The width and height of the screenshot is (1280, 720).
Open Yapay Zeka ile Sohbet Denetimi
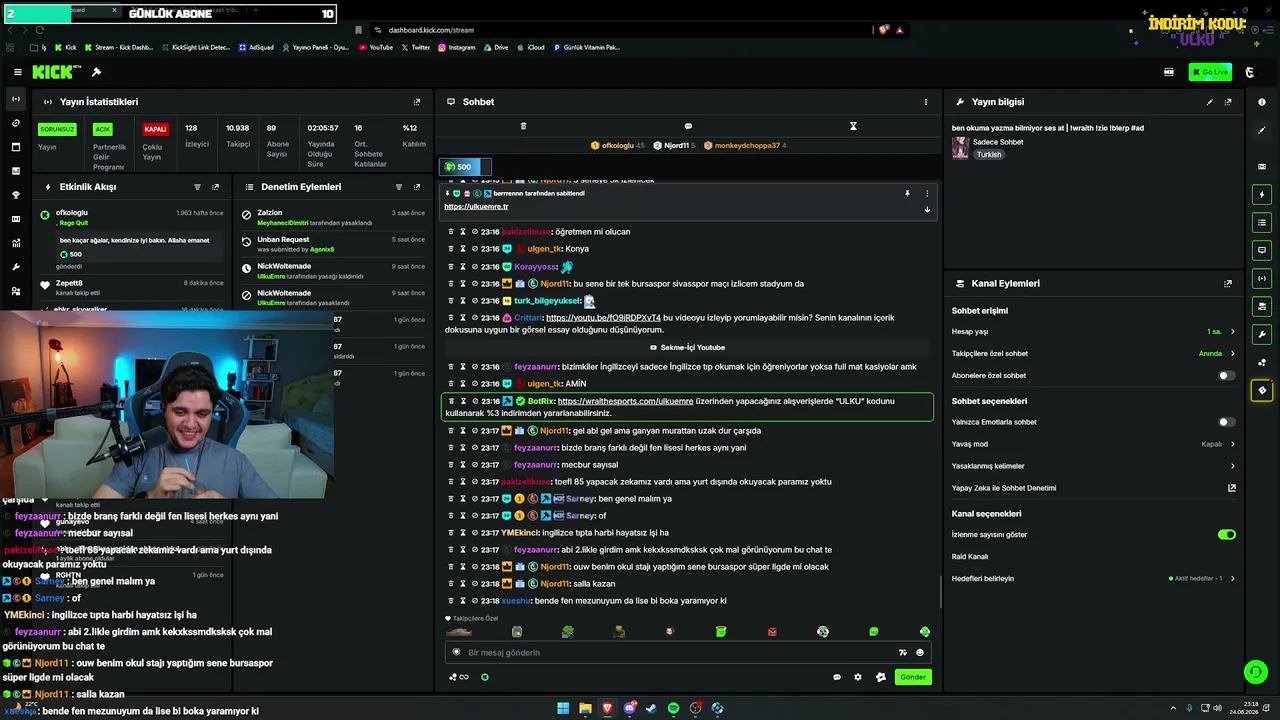coord(1094,488)
